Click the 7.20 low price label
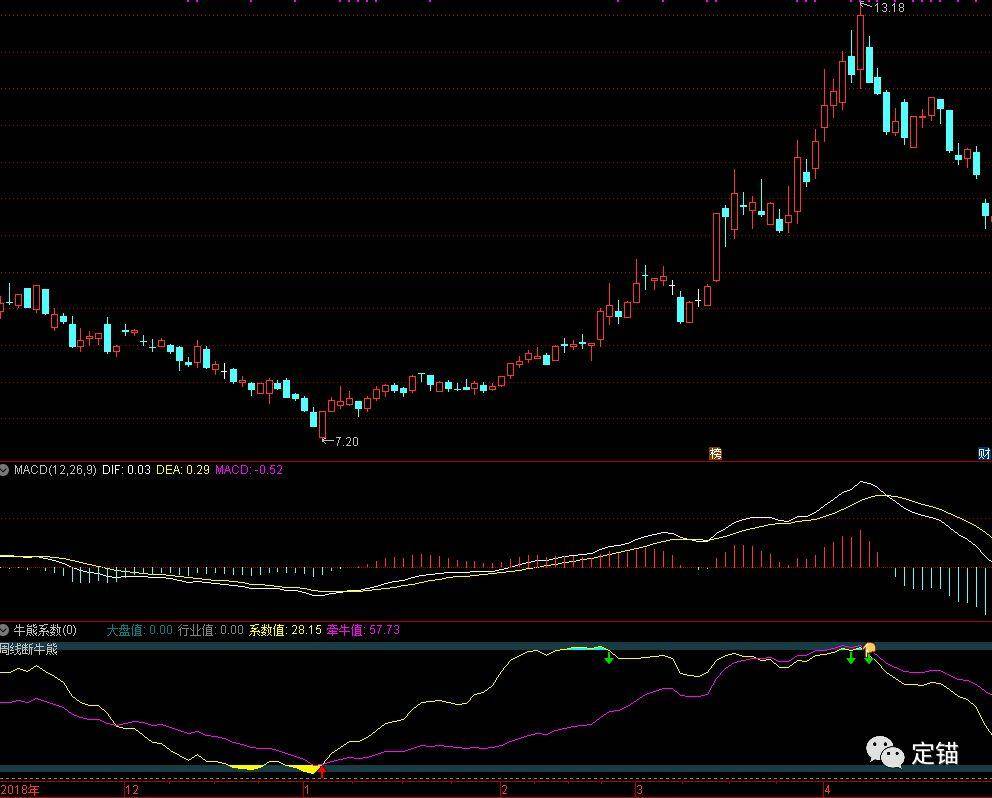 point(346,442)
